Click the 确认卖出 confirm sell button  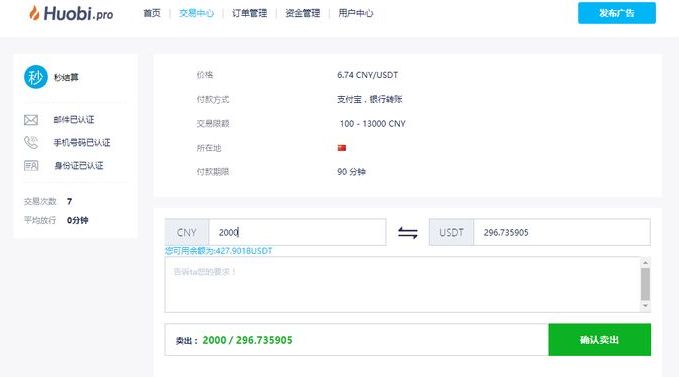click(599, 340)
